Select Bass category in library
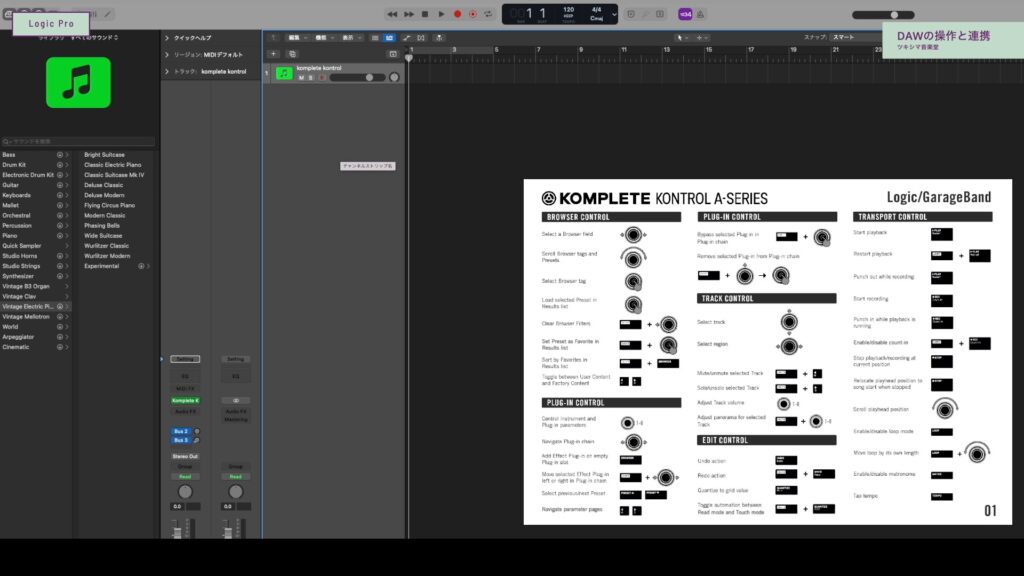Image resolution: width=1024 pixels, height=576 pixels. (8, 155)
